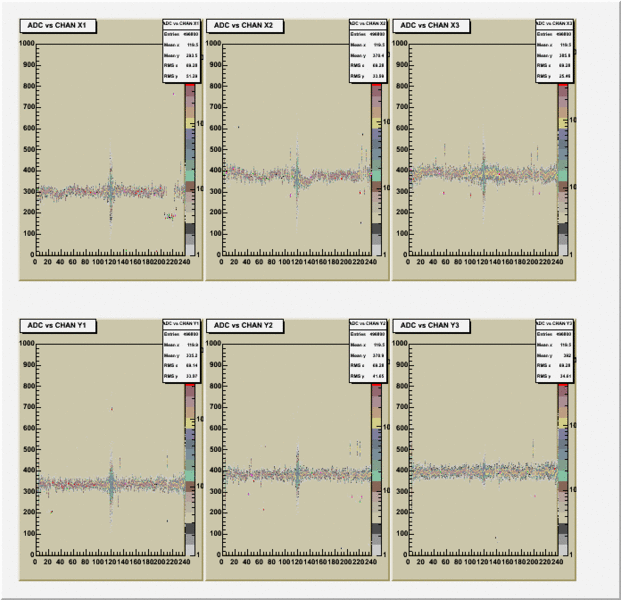Click the stats box header of the Y3 plot
The height and width of the screenshot is (600, 621).
pyautogui.click(x=554, y=324)
